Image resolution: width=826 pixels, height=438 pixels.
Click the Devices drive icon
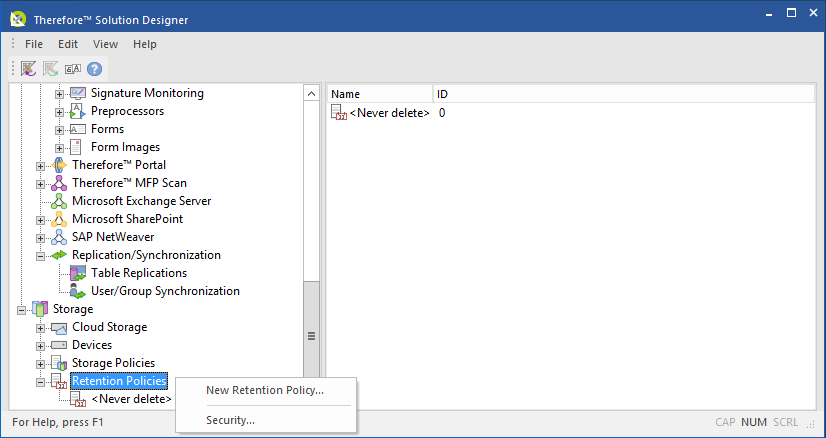(59, 345)
